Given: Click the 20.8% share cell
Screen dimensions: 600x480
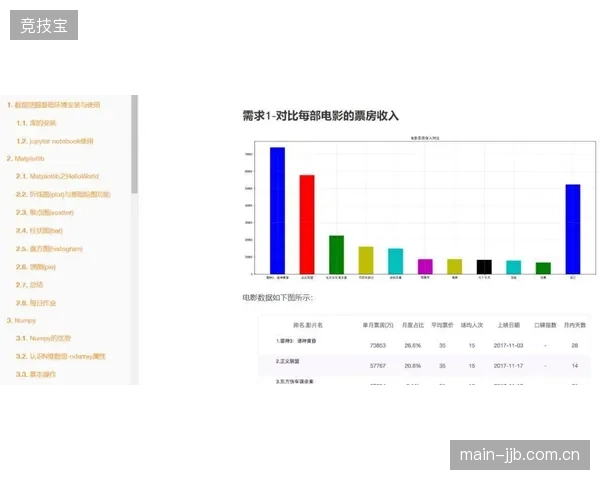Looking at the screenshot, I should pos(413,366).
